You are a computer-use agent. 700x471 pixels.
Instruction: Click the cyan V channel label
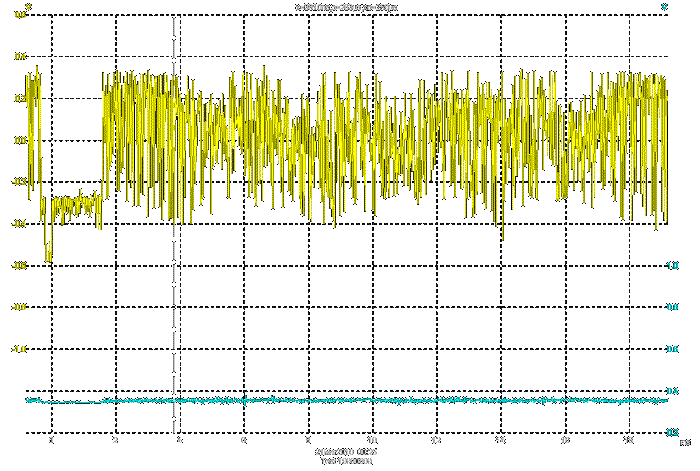click(x=664, y=7)
